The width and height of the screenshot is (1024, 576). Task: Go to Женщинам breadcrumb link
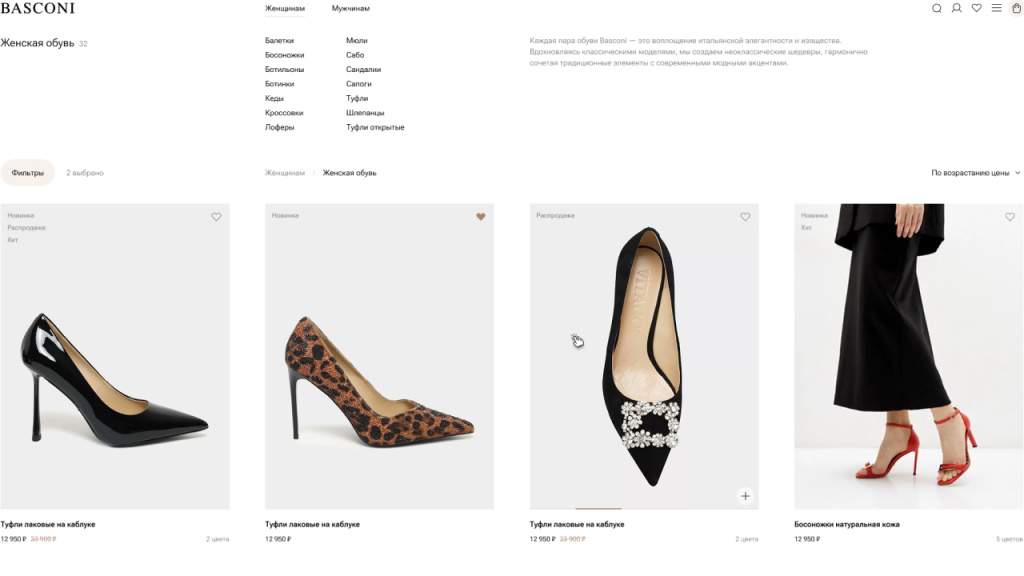click(285, 173)
